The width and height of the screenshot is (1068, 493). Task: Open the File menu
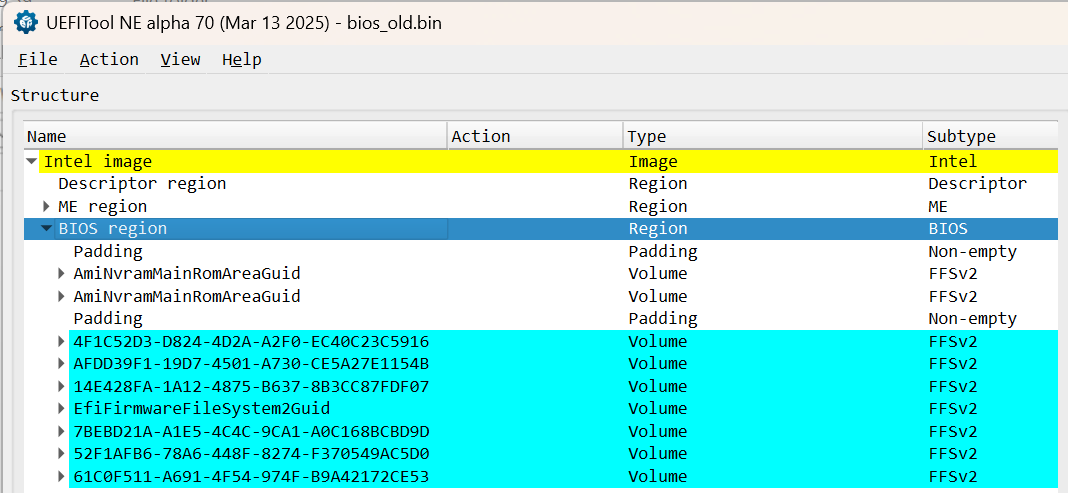click(37, 59)
